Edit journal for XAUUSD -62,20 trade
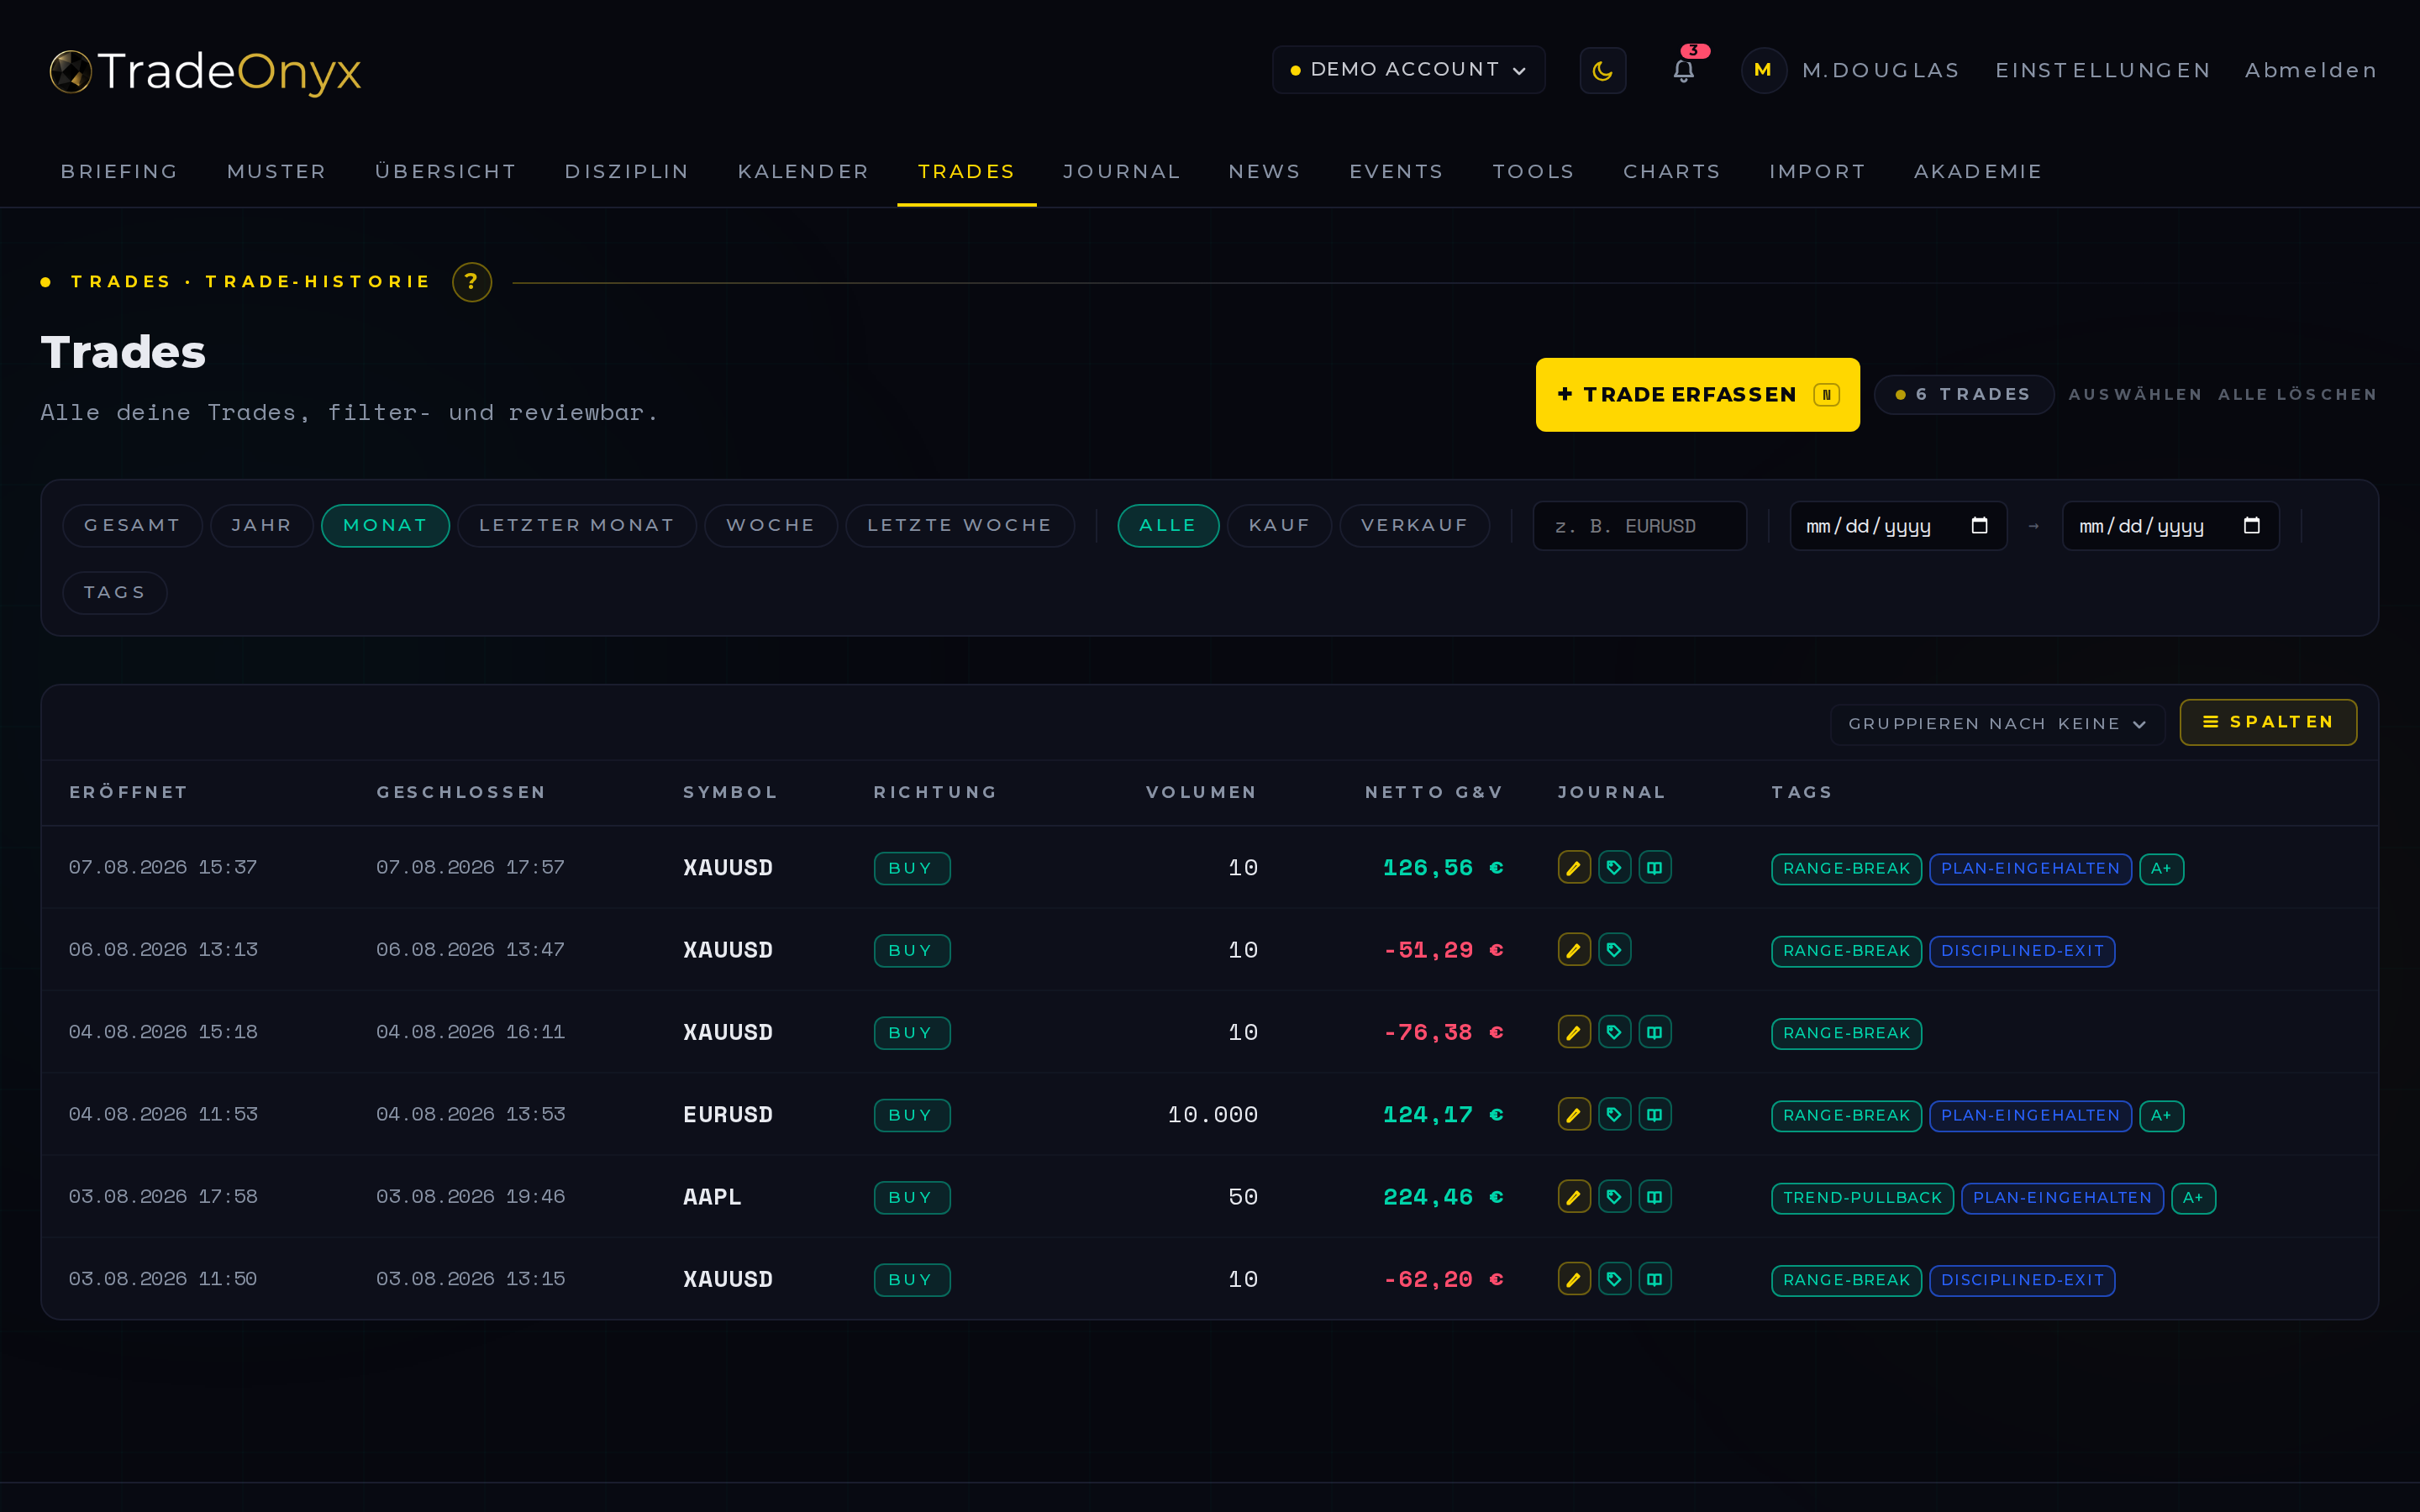The height and width of the screenshot is (1512, 2420). [1574, 1279]
